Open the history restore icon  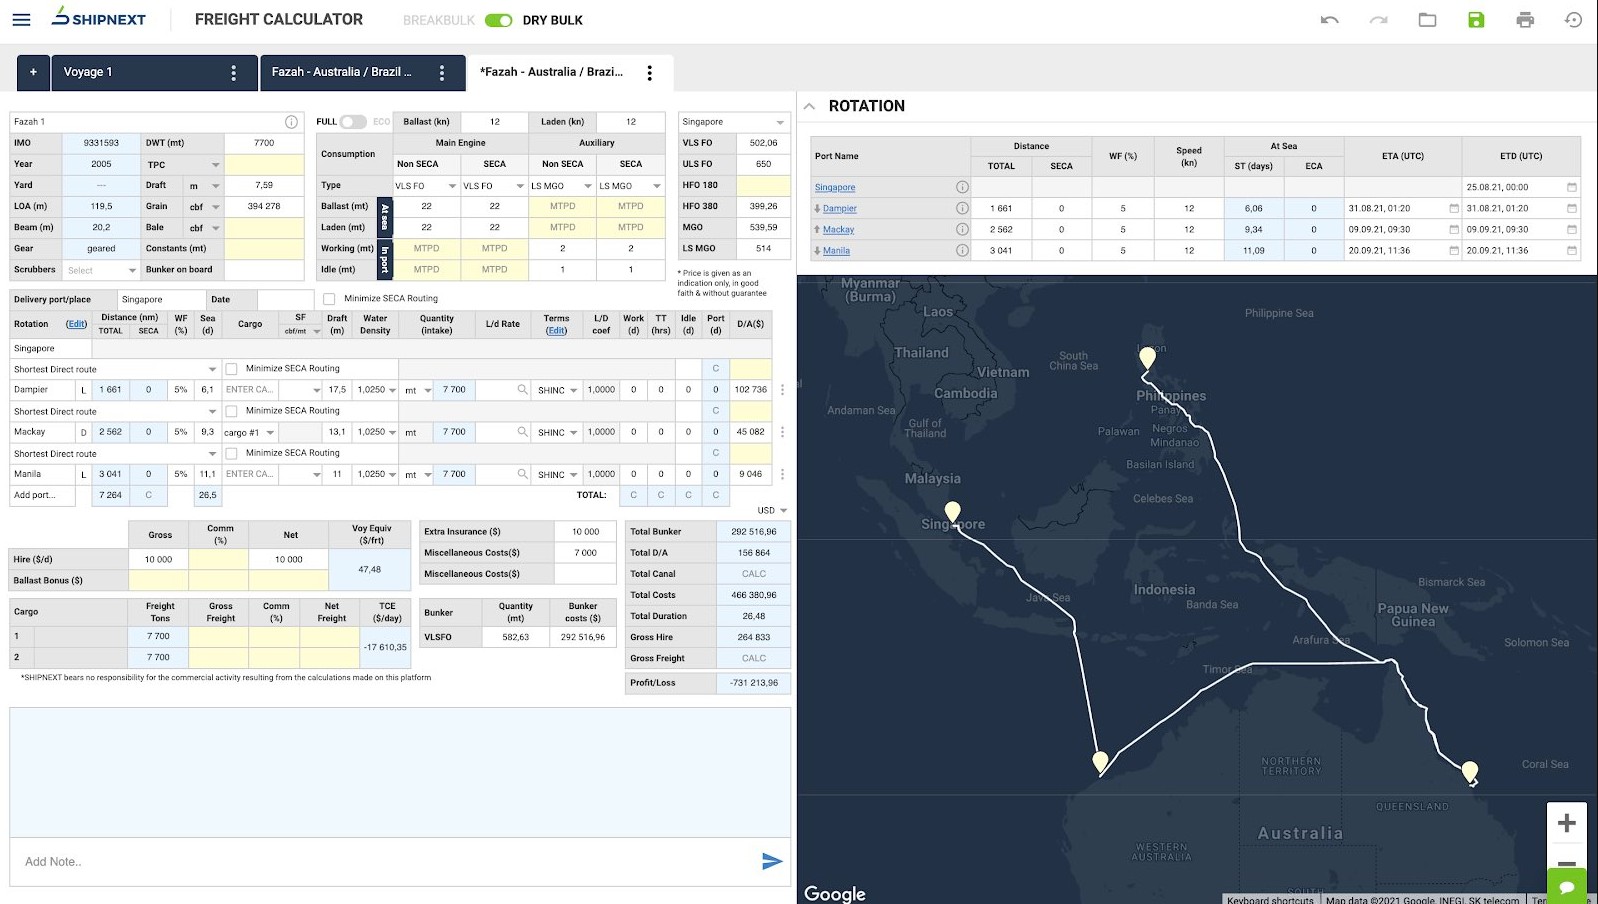1573,20
